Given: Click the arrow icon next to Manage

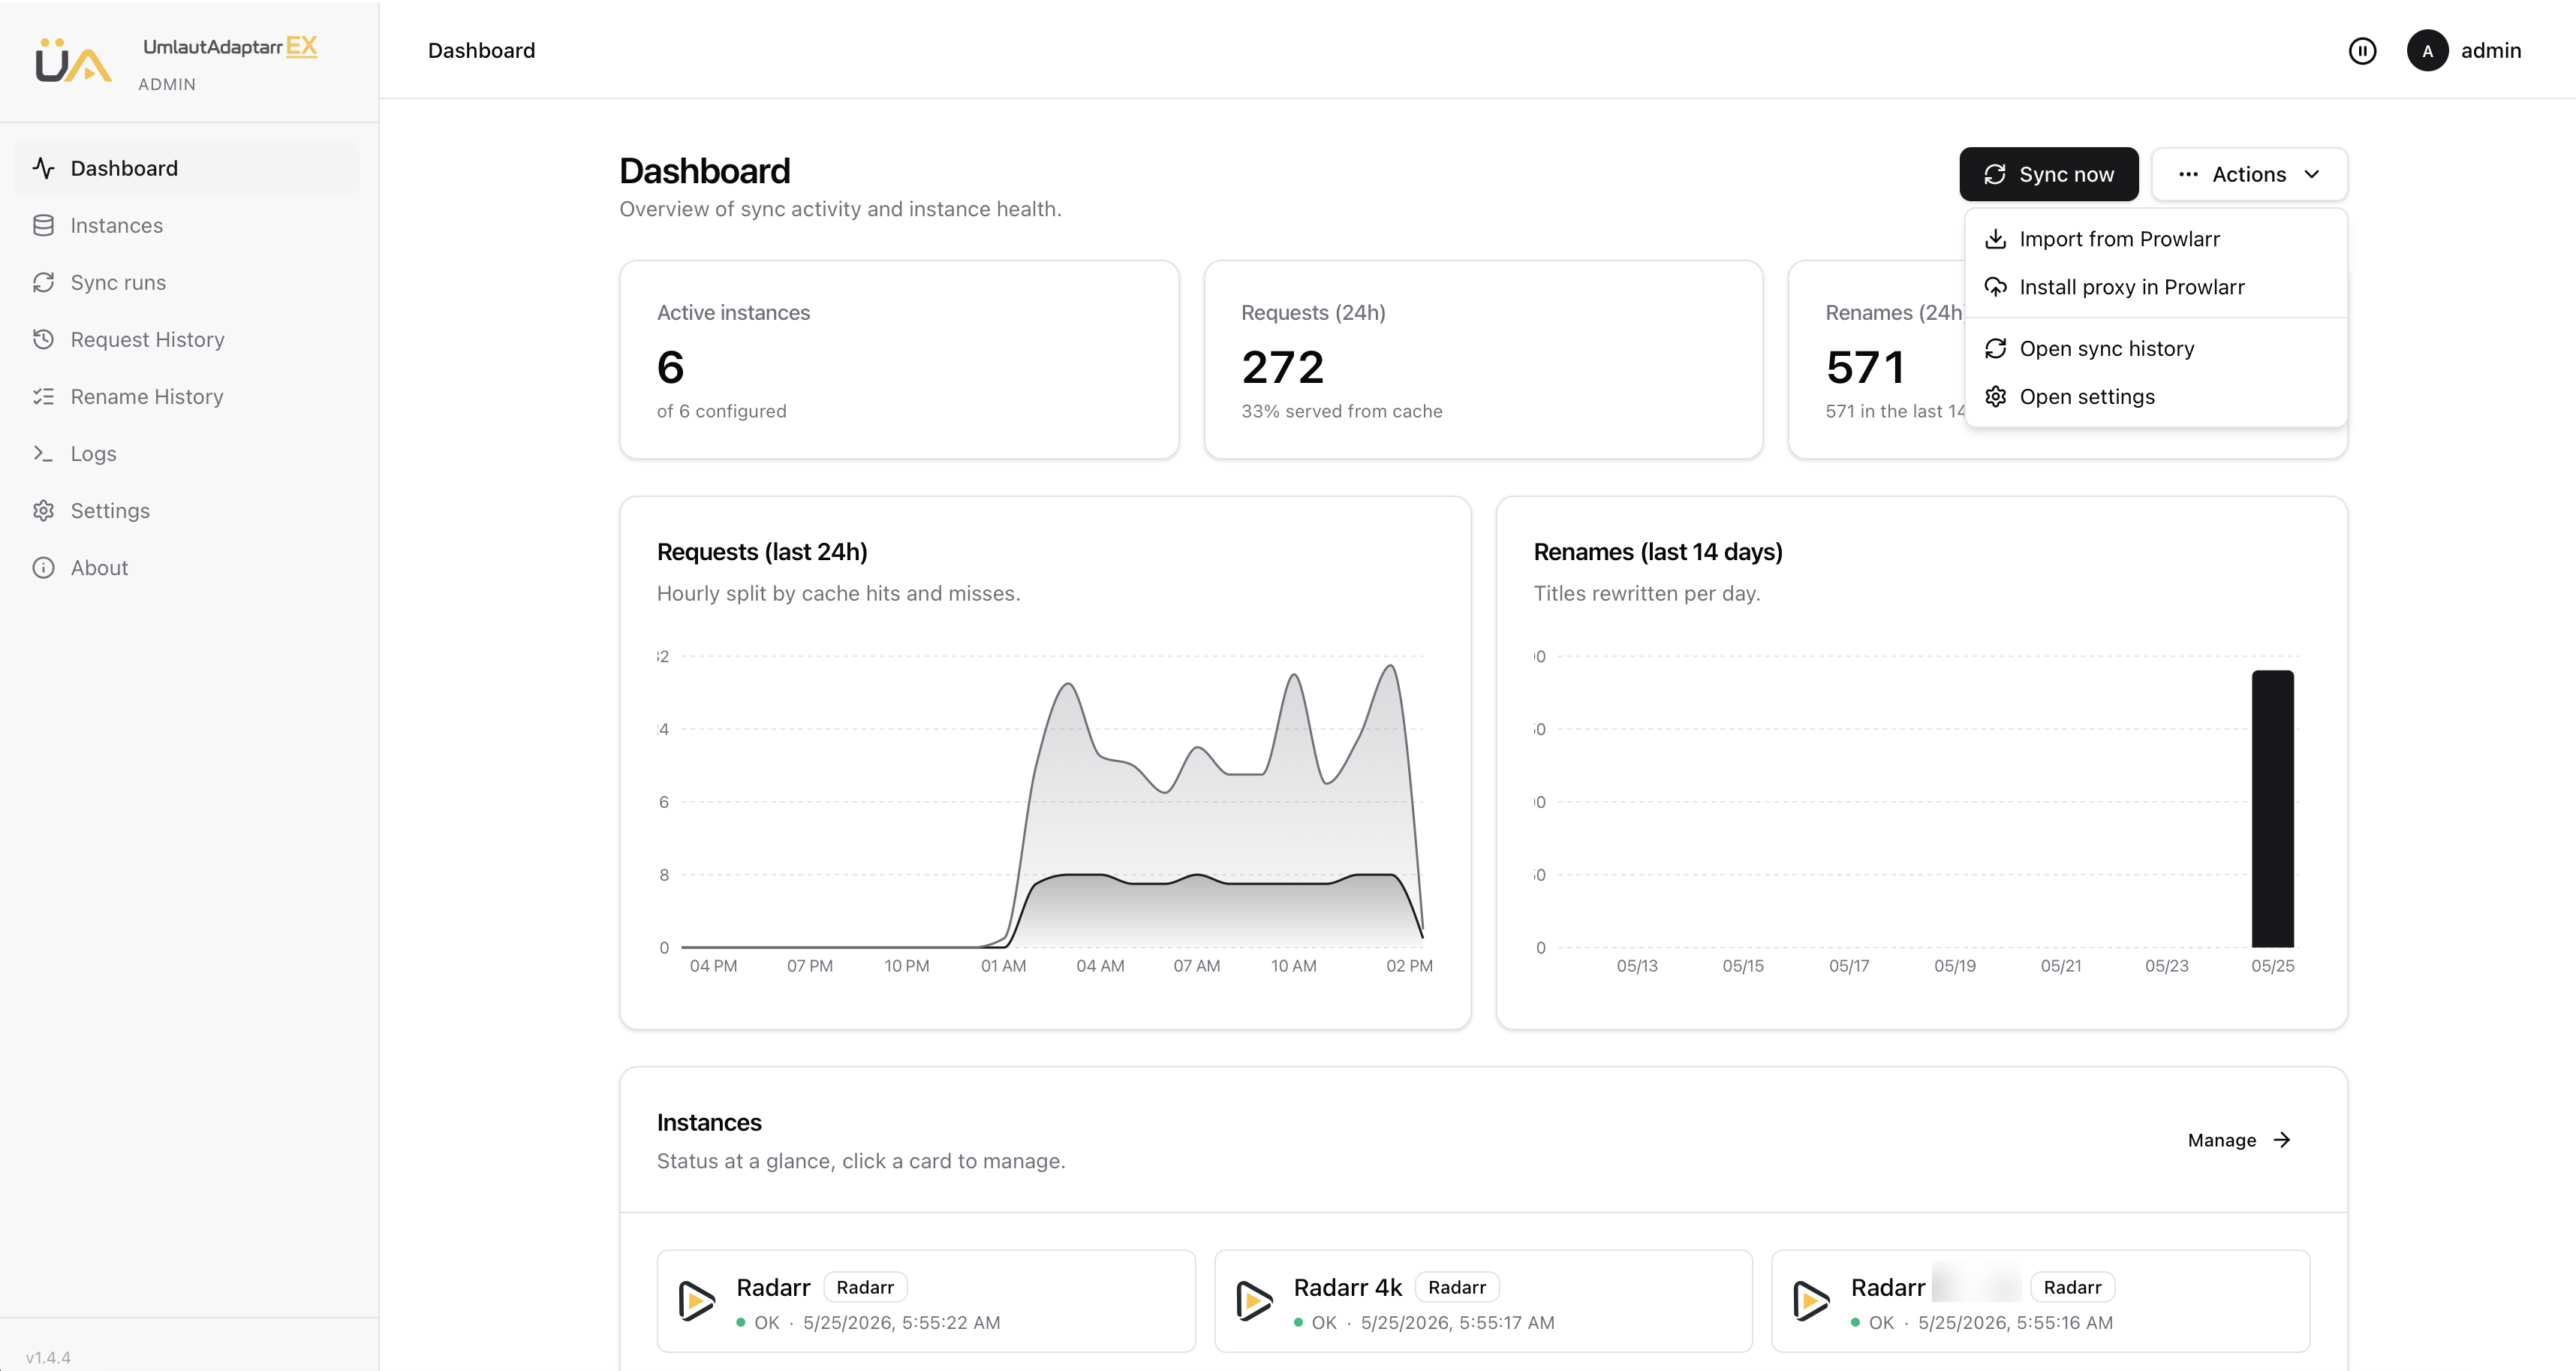Looking at the screenshot, I should click(2282, 1140).
